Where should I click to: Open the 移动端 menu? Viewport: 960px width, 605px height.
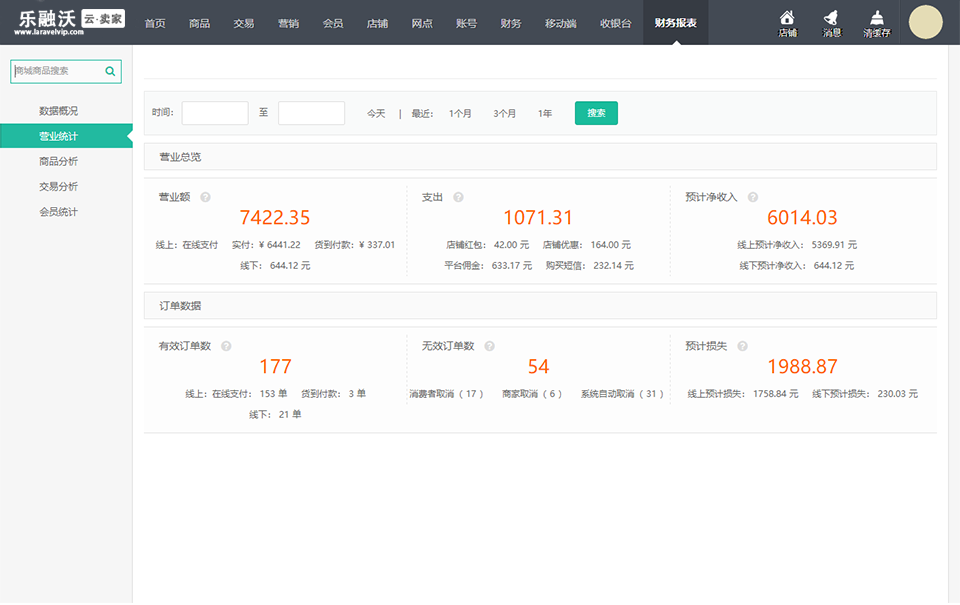click(x=561, y=23)
